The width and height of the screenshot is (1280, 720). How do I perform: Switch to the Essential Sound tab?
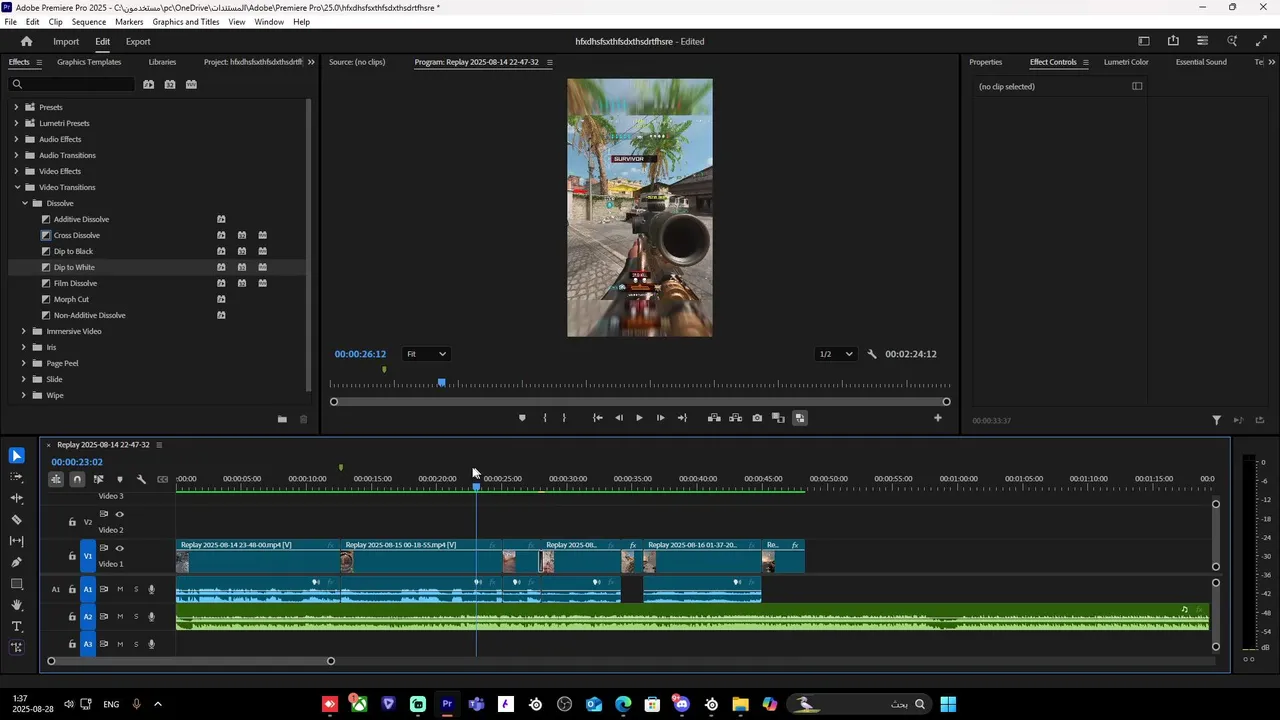(x=1201, y=62)
